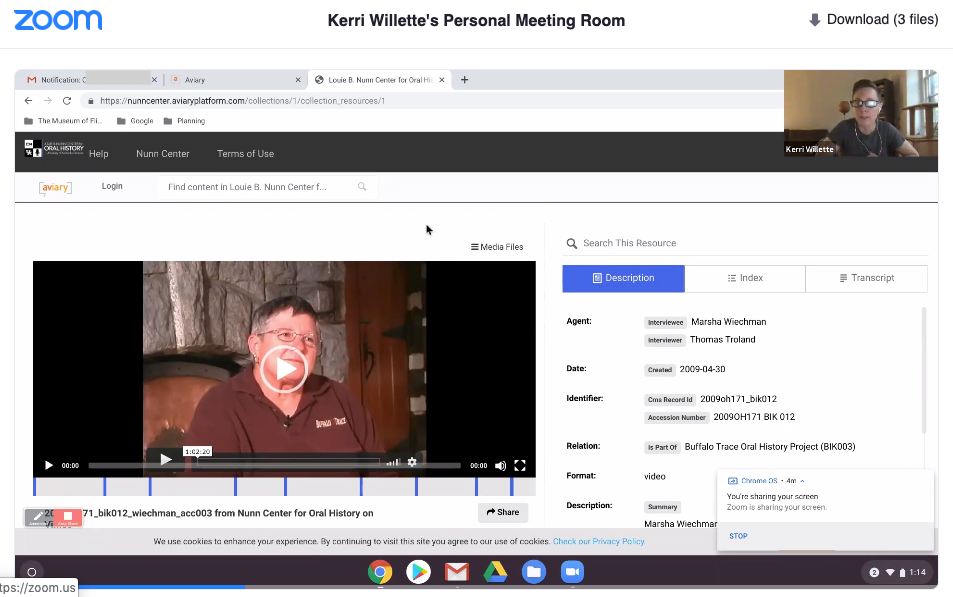Open a new browser tab
Viewport: 953px width, 597px height.
[464, 80]
